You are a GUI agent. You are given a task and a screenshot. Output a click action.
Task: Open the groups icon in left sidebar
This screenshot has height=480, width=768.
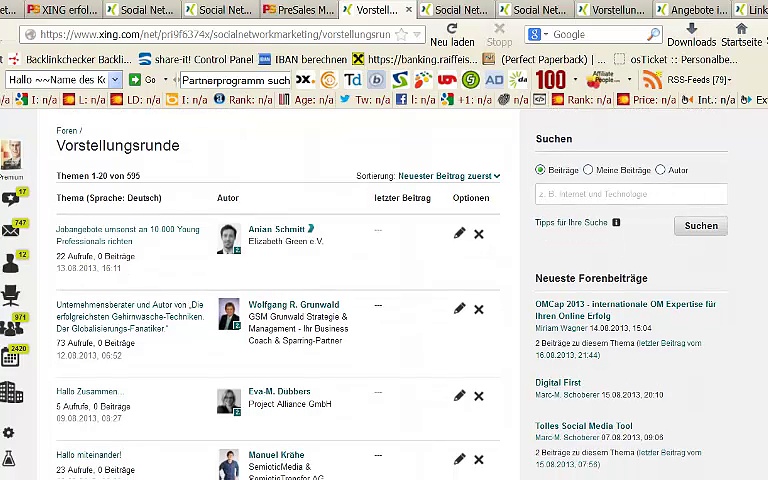(x=11, y=326)
